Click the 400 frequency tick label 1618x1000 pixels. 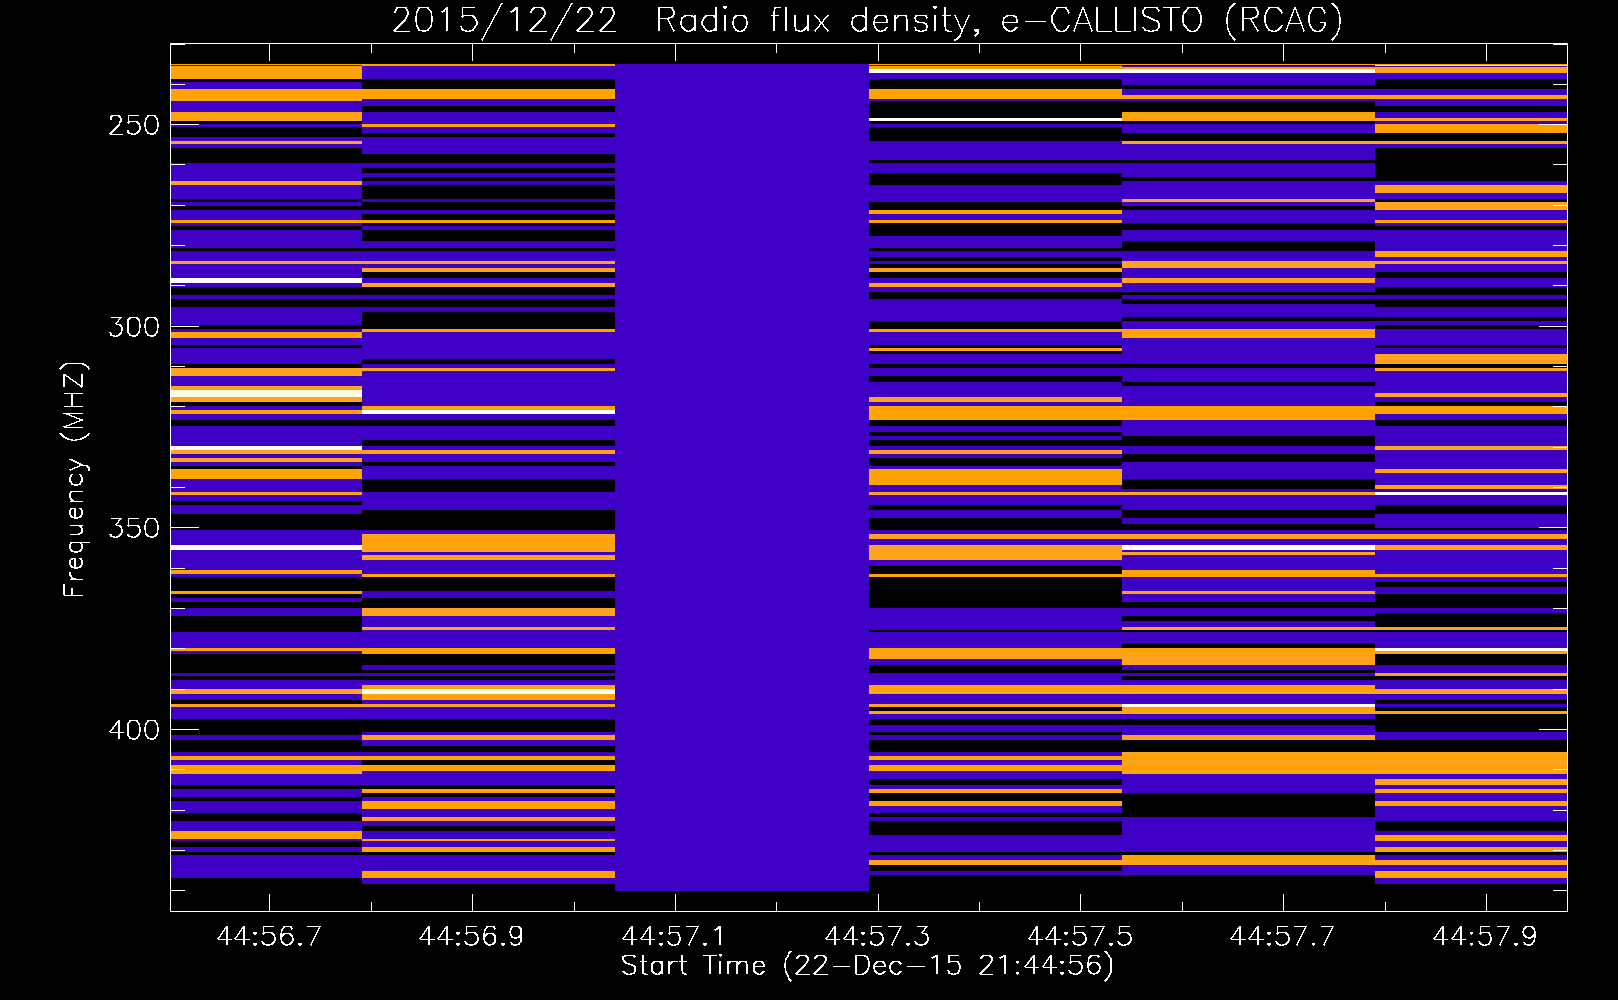(134, 730)
